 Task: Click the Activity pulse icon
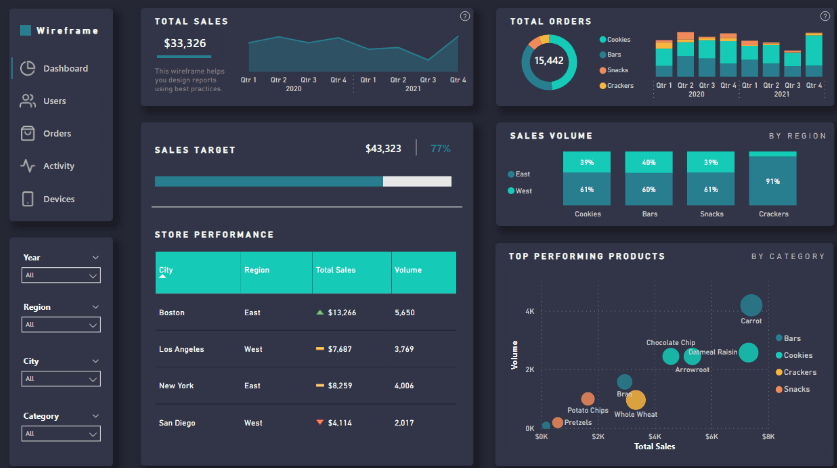28,166
